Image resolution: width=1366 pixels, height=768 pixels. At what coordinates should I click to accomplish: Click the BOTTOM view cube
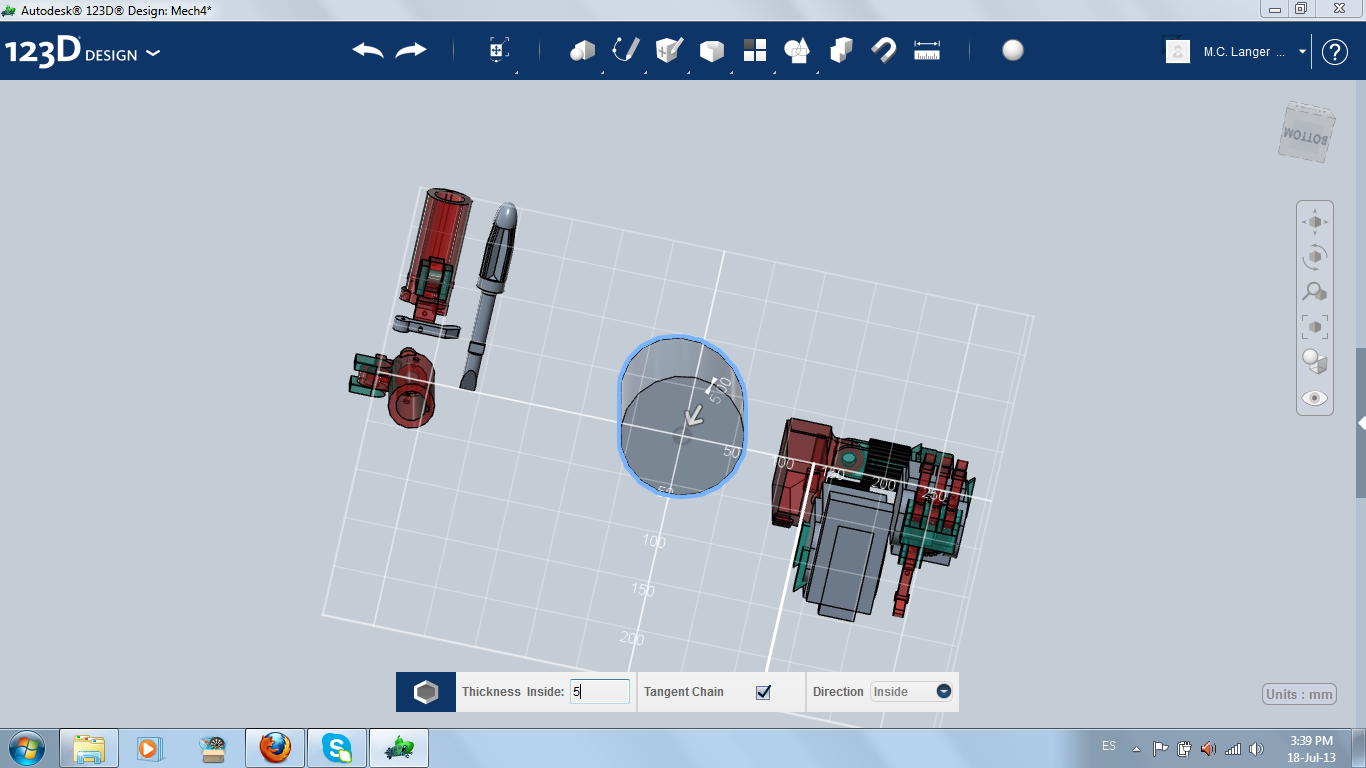coord(1306,131)
